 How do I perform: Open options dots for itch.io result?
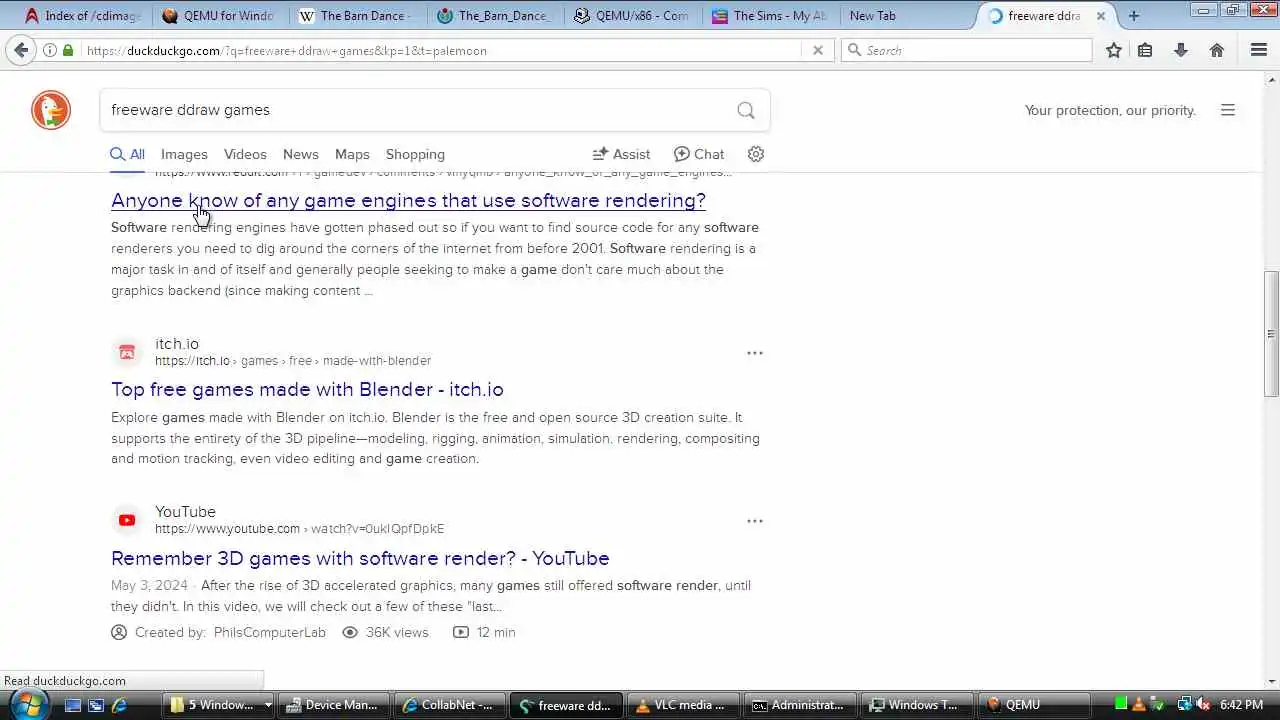tap(755, 353)
